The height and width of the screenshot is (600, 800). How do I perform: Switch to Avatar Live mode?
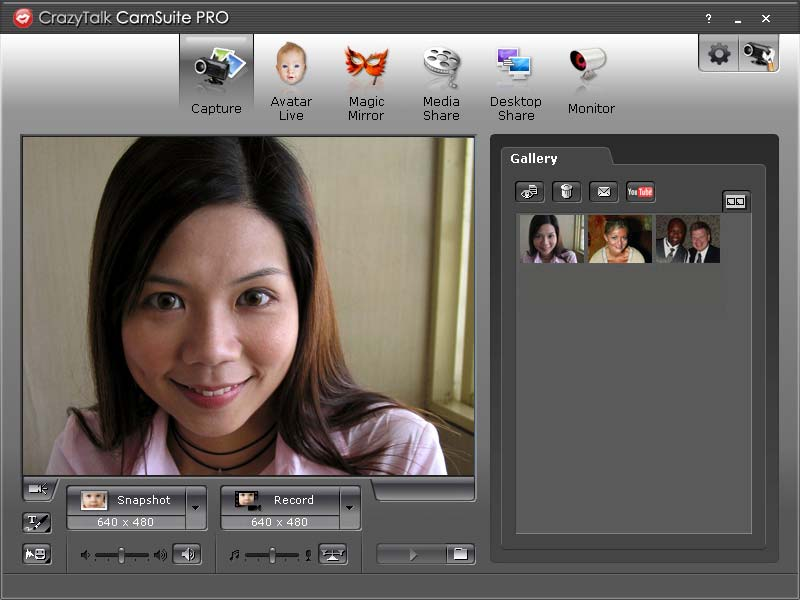[x=291, y=81]
